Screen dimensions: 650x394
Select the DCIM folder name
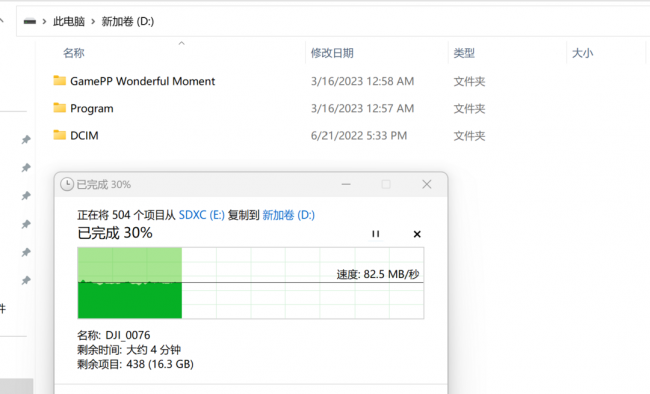pos(84,135)
